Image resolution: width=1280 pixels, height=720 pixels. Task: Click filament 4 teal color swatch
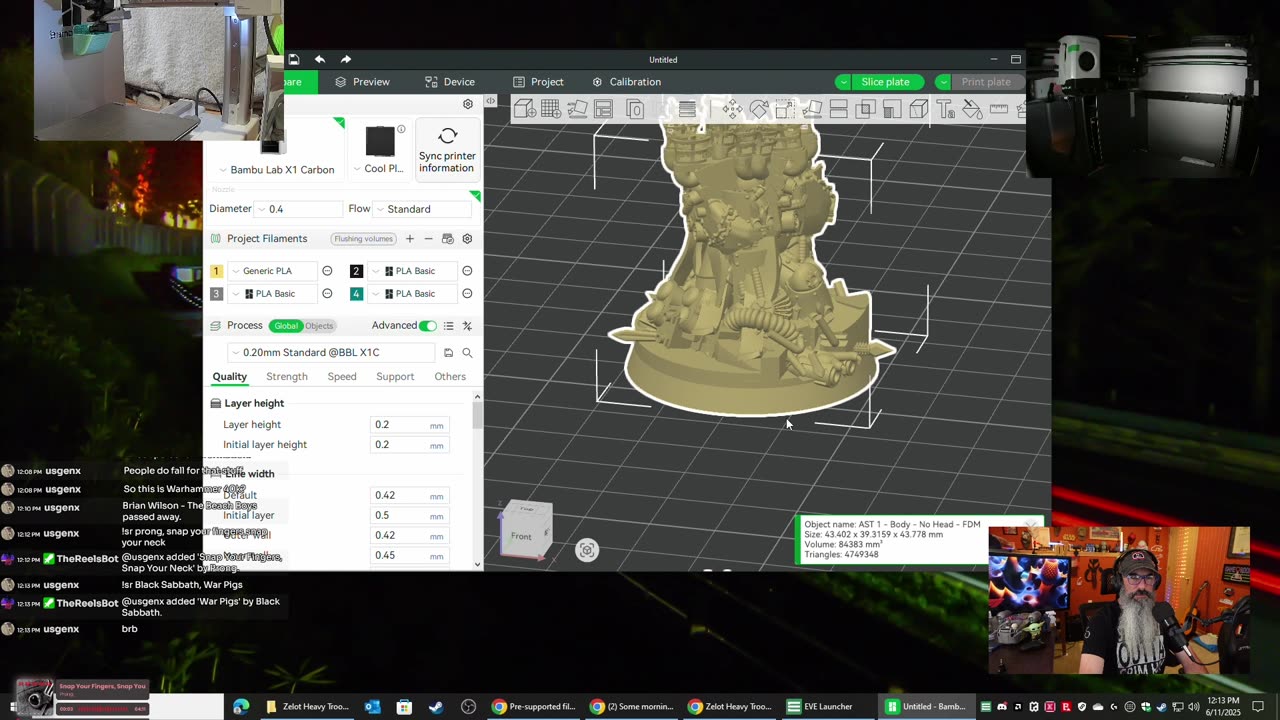(356, 294)
